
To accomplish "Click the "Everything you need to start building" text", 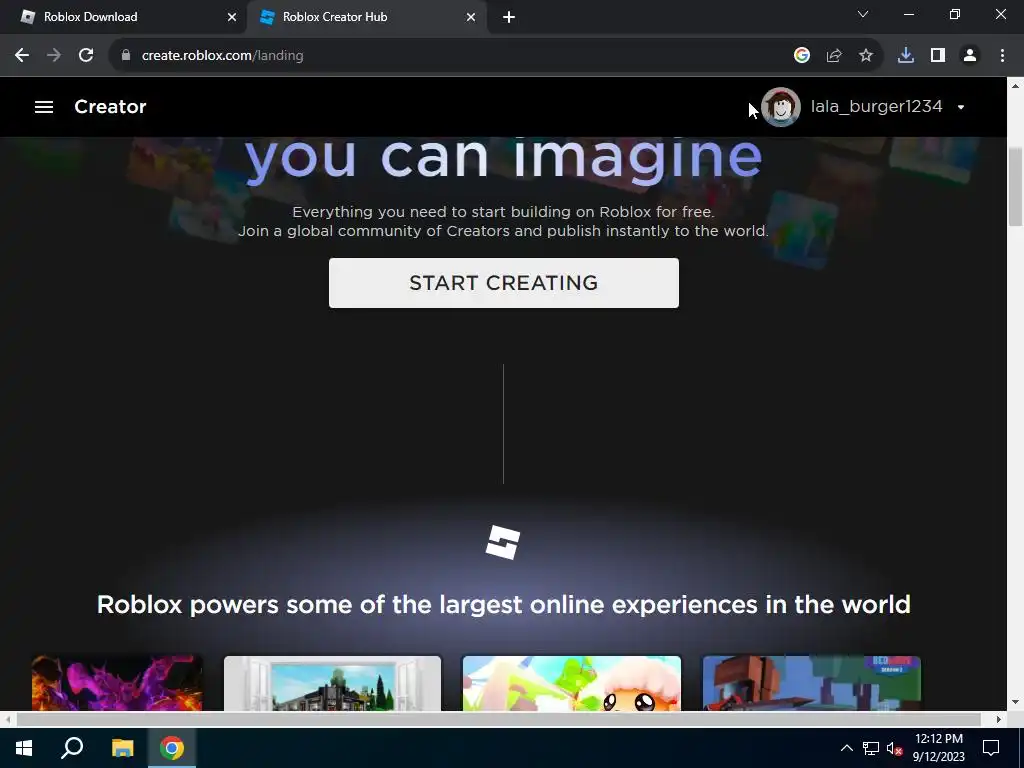I will 504,212.
